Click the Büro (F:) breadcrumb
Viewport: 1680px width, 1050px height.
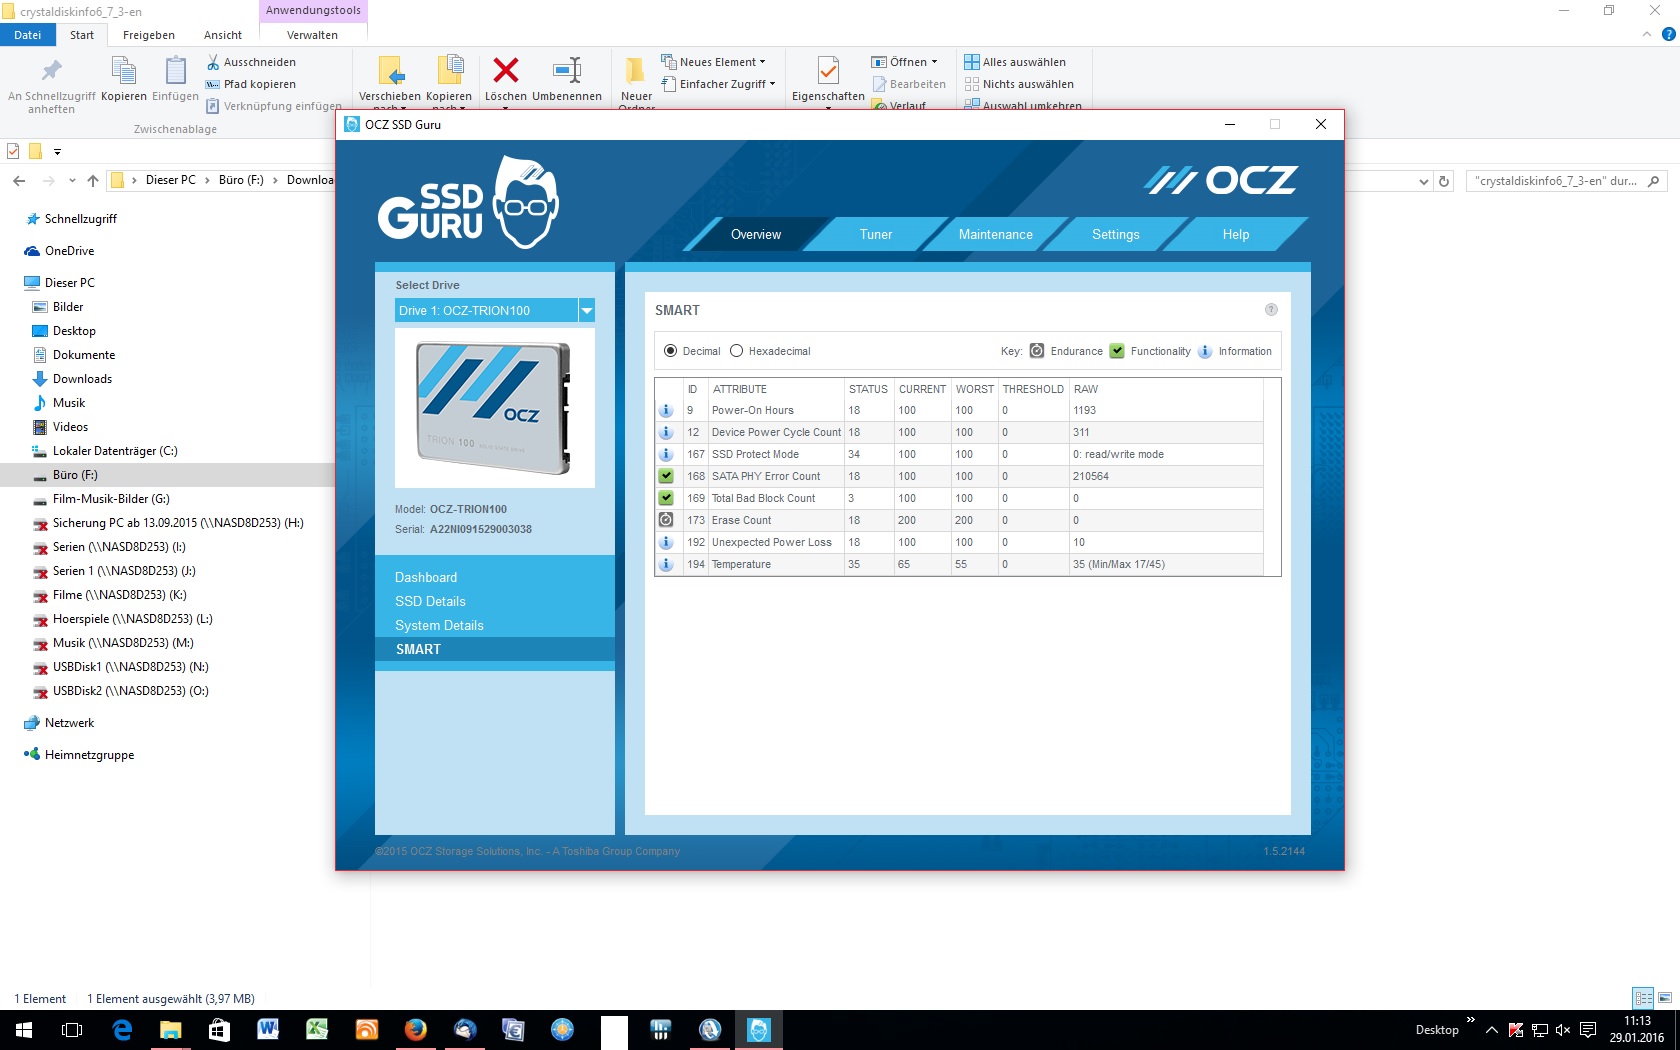(x=241, y=180)
